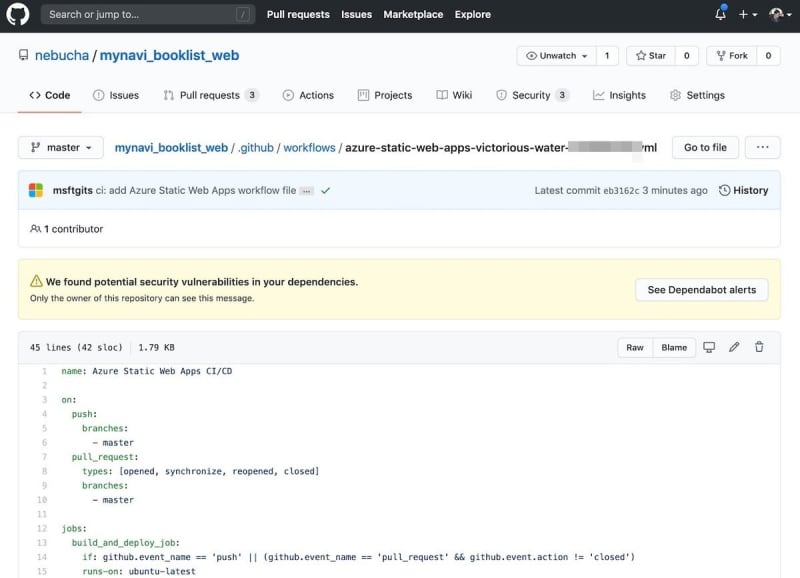
Task: Open the user avatar menu
Action: point(780,15)
